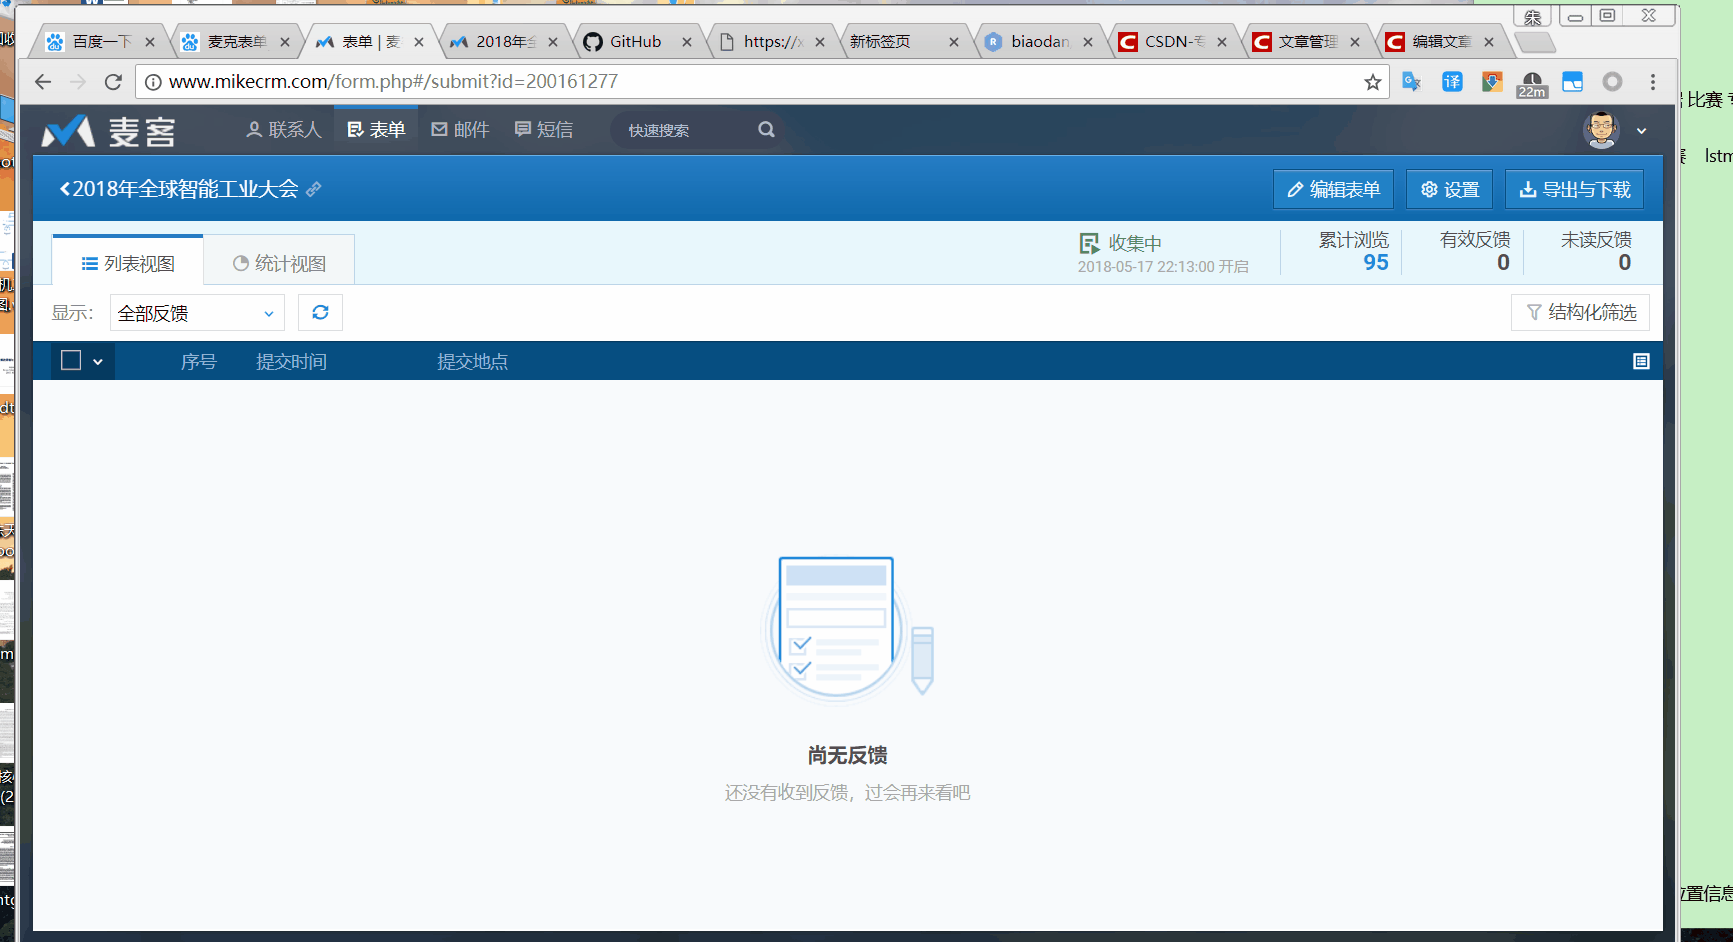Click the 导出与下载 button
Image resolution: width=1733 pixels, height=942 pixels.
1575,189
